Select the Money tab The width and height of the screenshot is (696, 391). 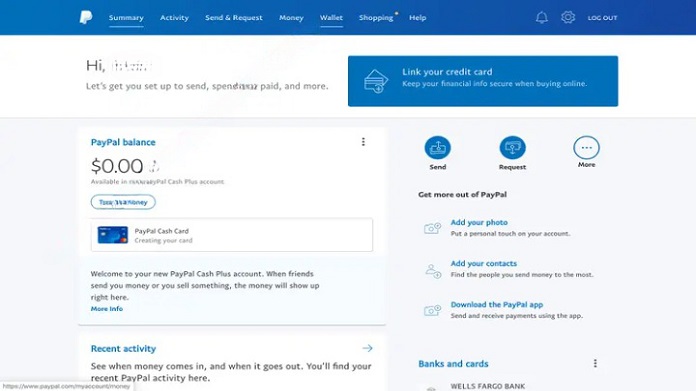[291, 18]
